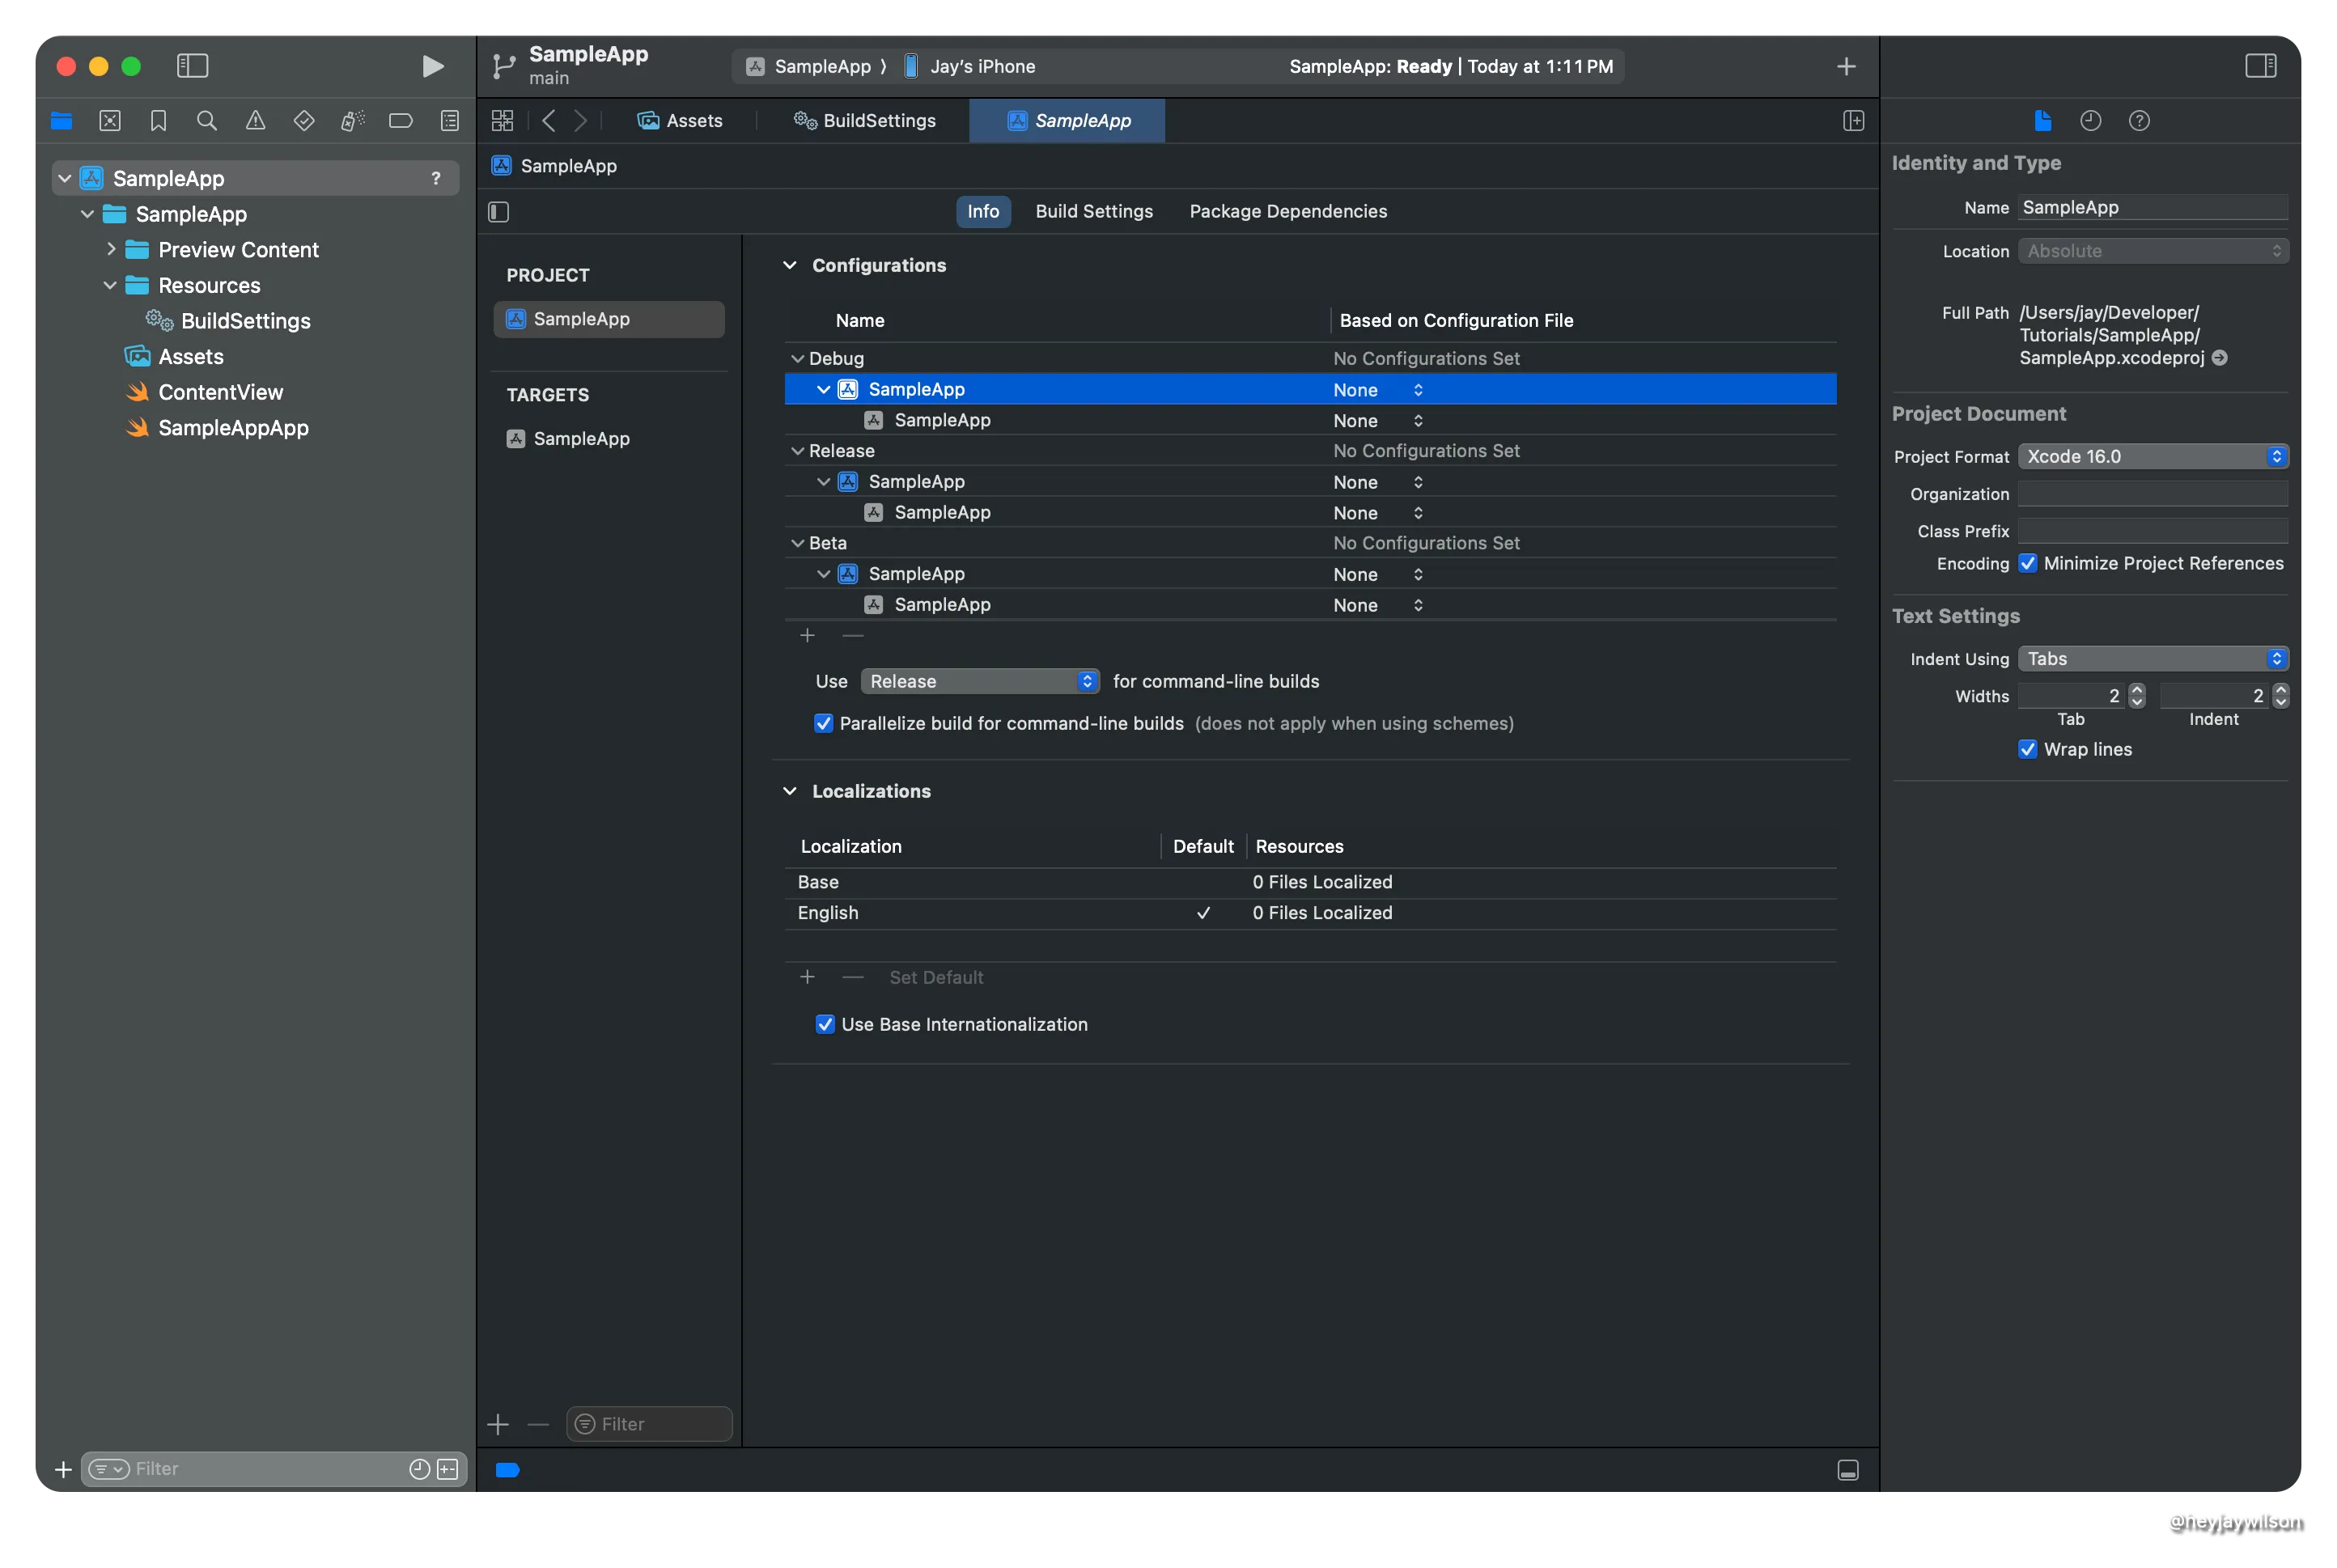The image size is (2337, 1568).
Task: Collapse the Beta configuration row
Action: [797, 543]
